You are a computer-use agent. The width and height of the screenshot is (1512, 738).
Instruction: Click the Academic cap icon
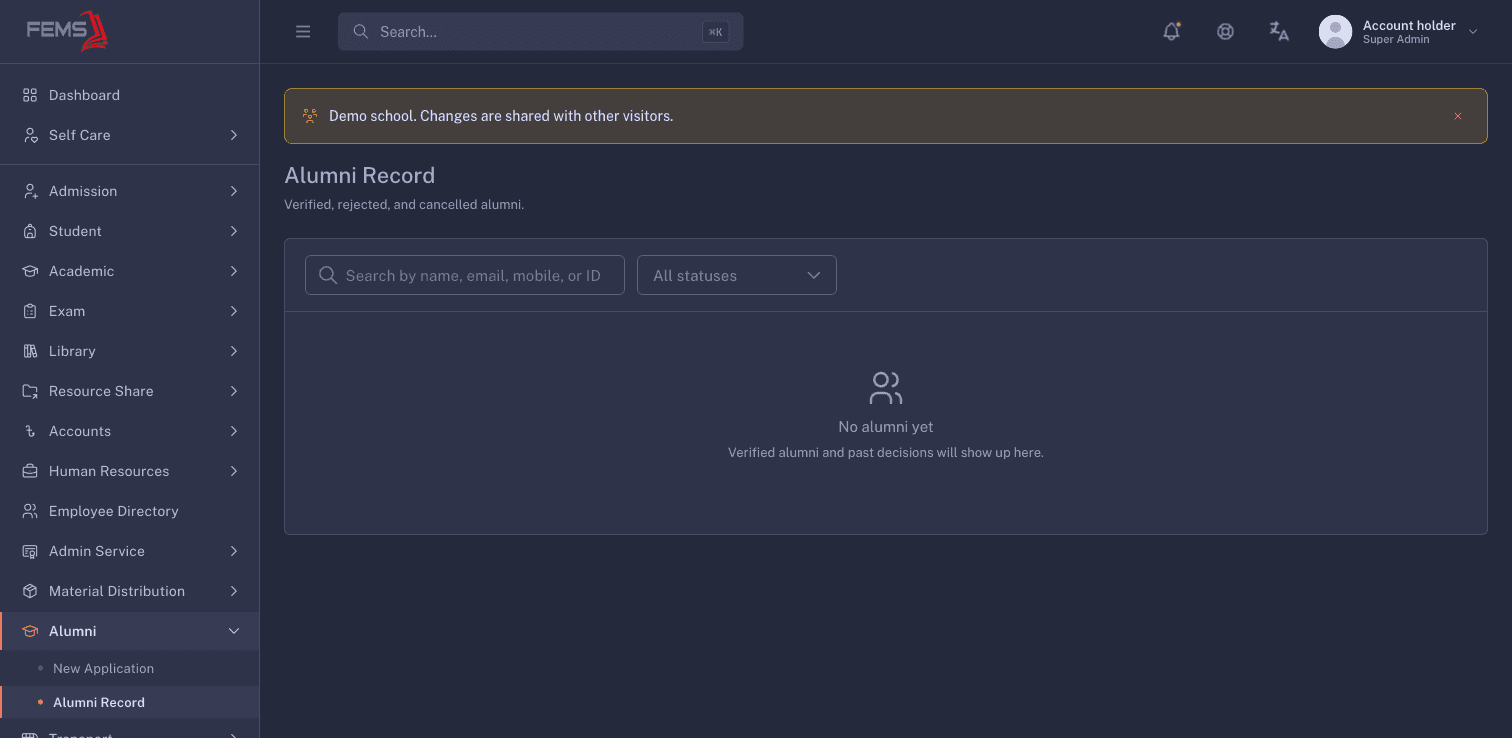pyautogui.click(x=30, y=271)
